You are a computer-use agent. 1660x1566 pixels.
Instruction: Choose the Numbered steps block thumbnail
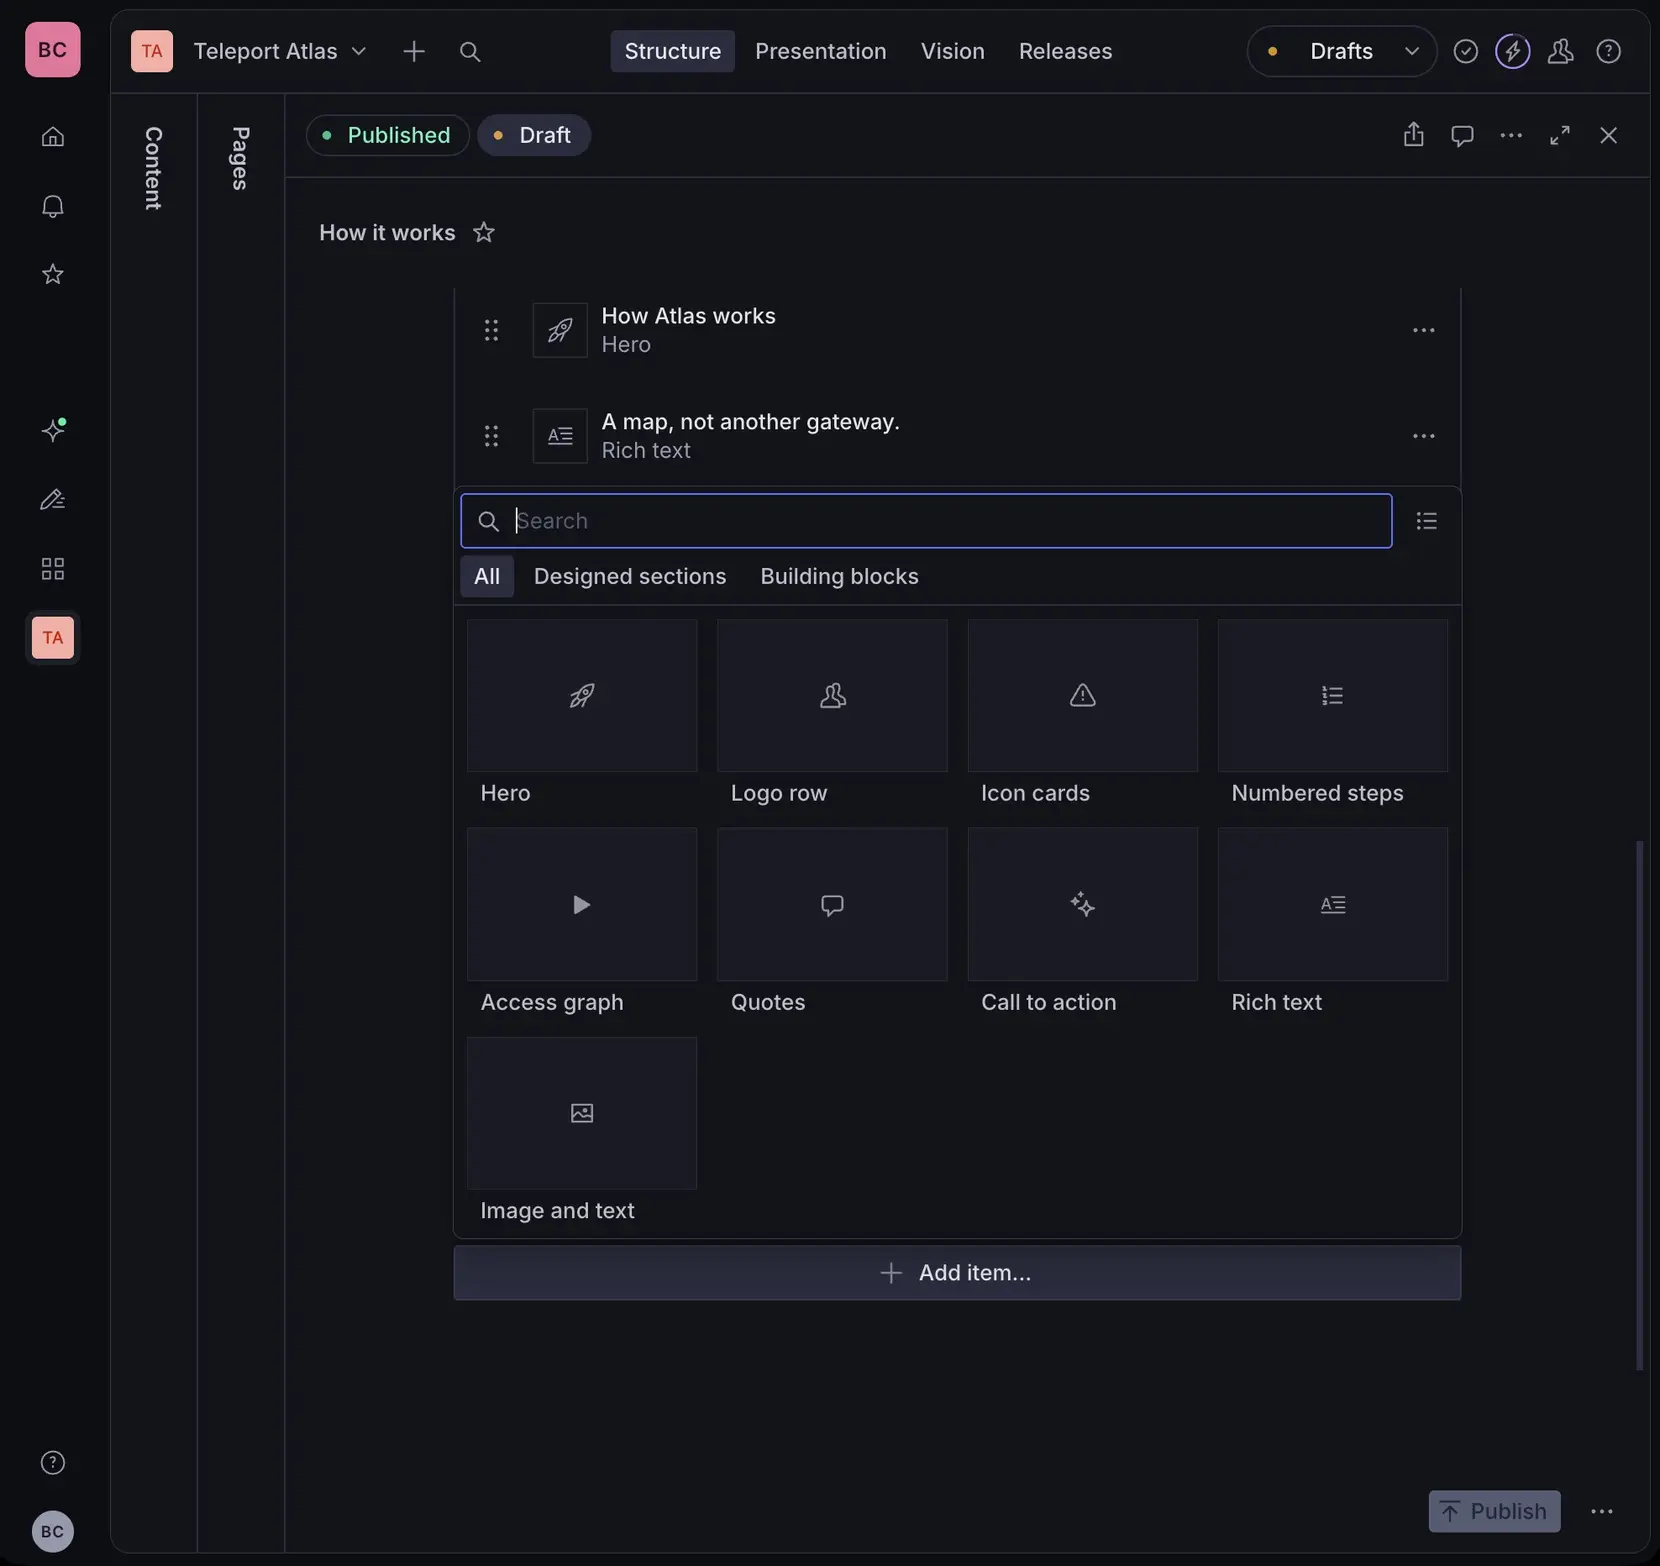click(x=1333, y=696)
